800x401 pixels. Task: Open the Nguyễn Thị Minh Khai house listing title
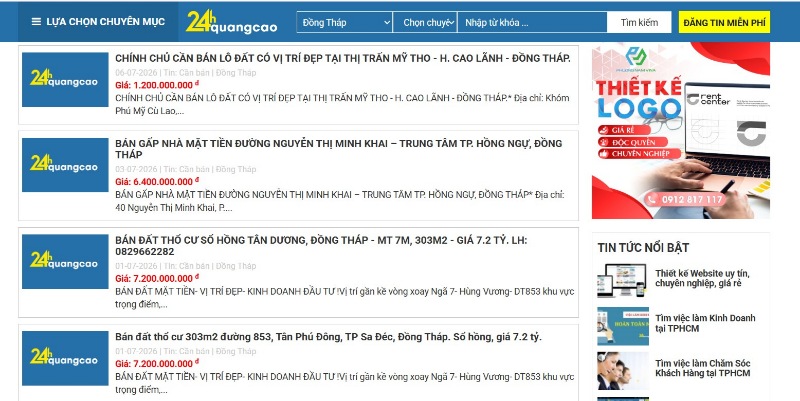[339, 149]
